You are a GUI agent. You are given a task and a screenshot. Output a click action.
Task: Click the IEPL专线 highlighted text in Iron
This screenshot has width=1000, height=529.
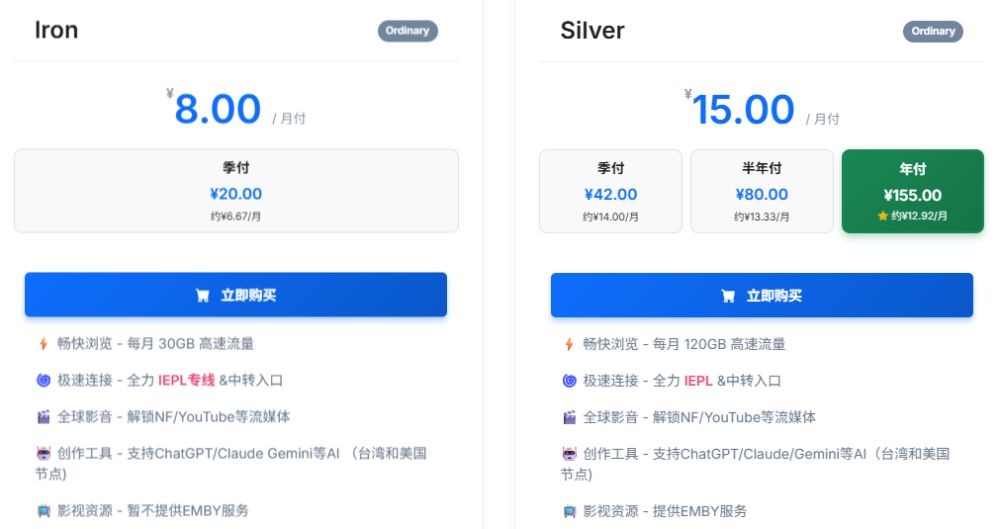tap(186, 380)
